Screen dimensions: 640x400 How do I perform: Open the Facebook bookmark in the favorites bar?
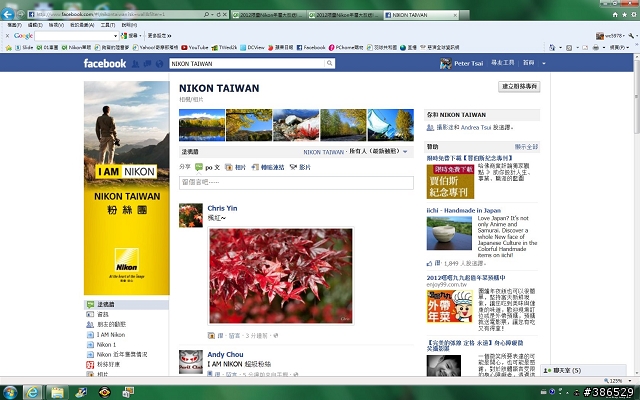click(x=311, y=47)
